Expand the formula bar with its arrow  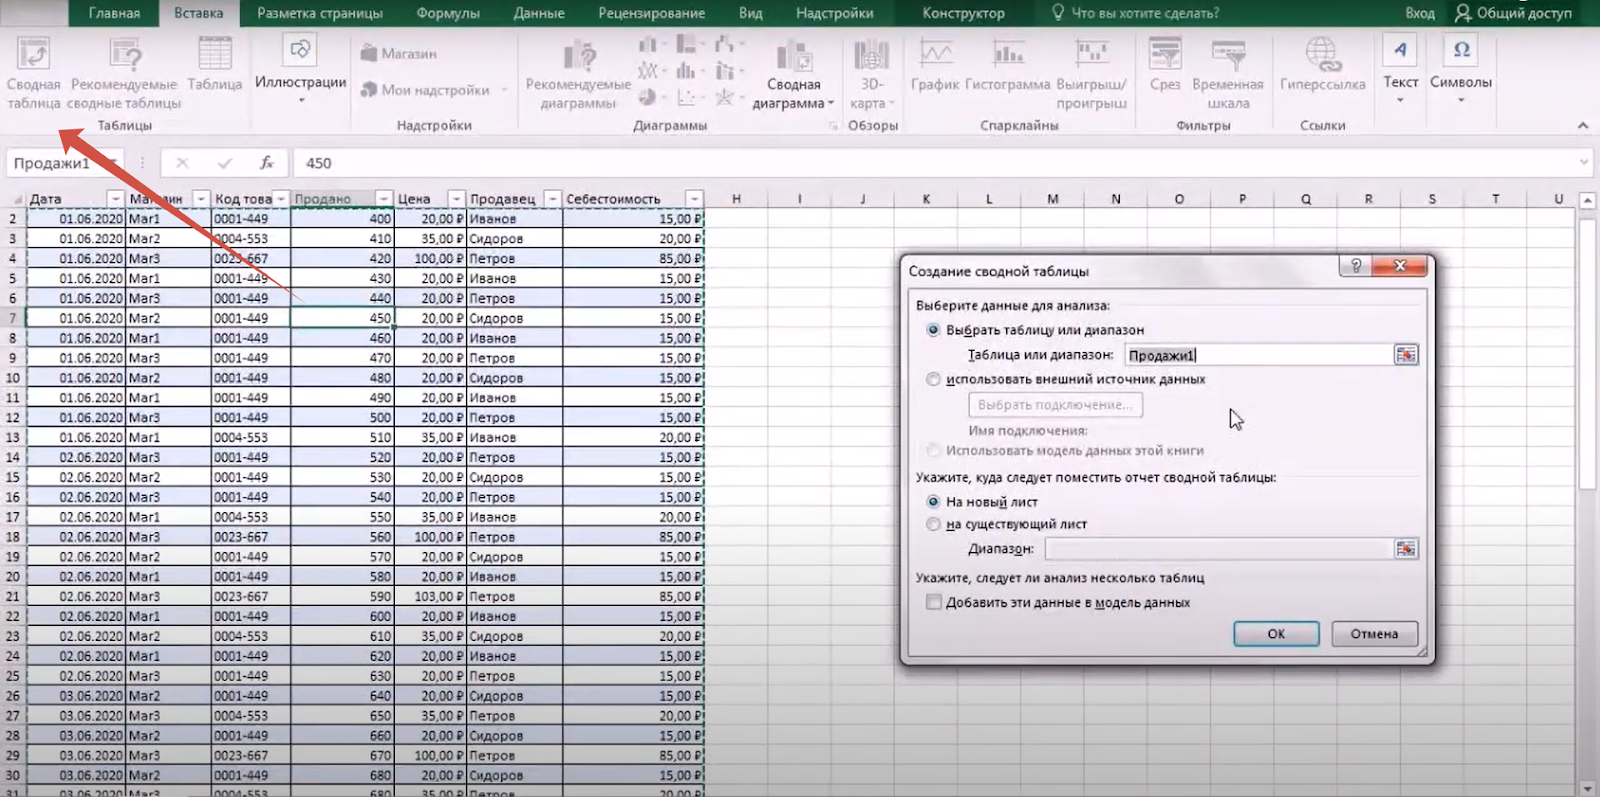point(1584,162)
